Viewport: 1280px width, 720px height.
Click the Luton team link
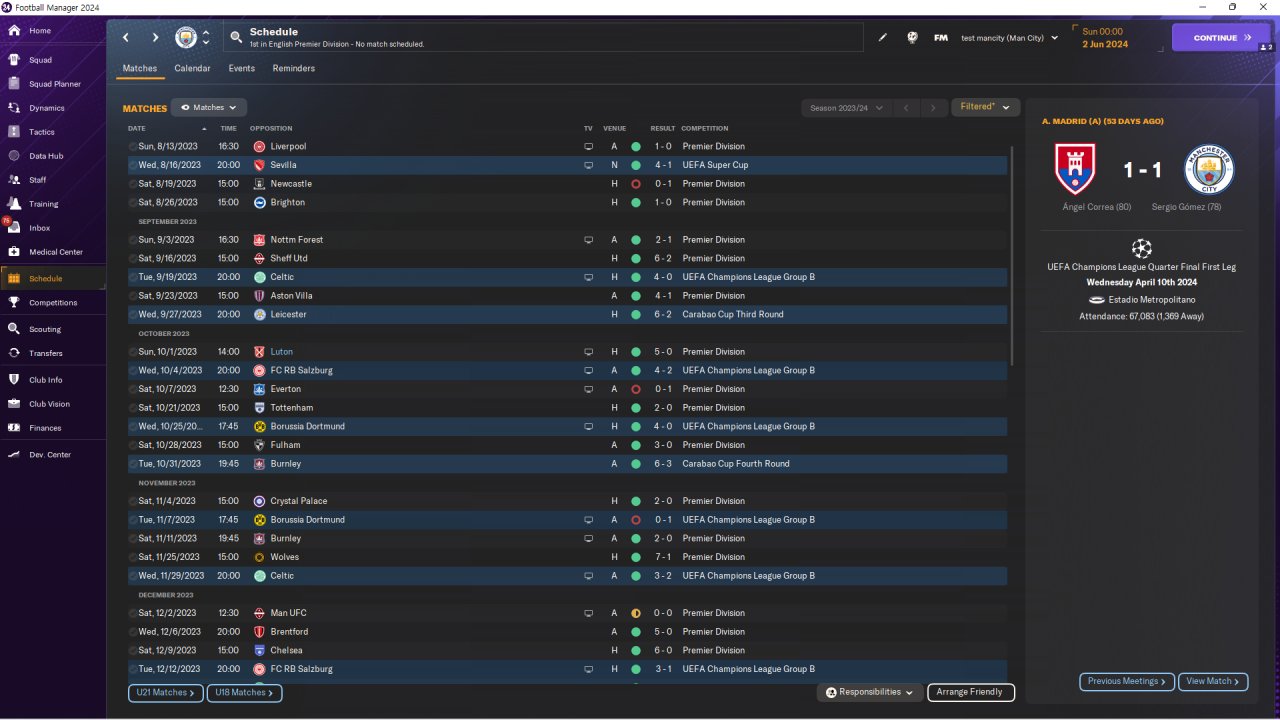click(282, 352)
